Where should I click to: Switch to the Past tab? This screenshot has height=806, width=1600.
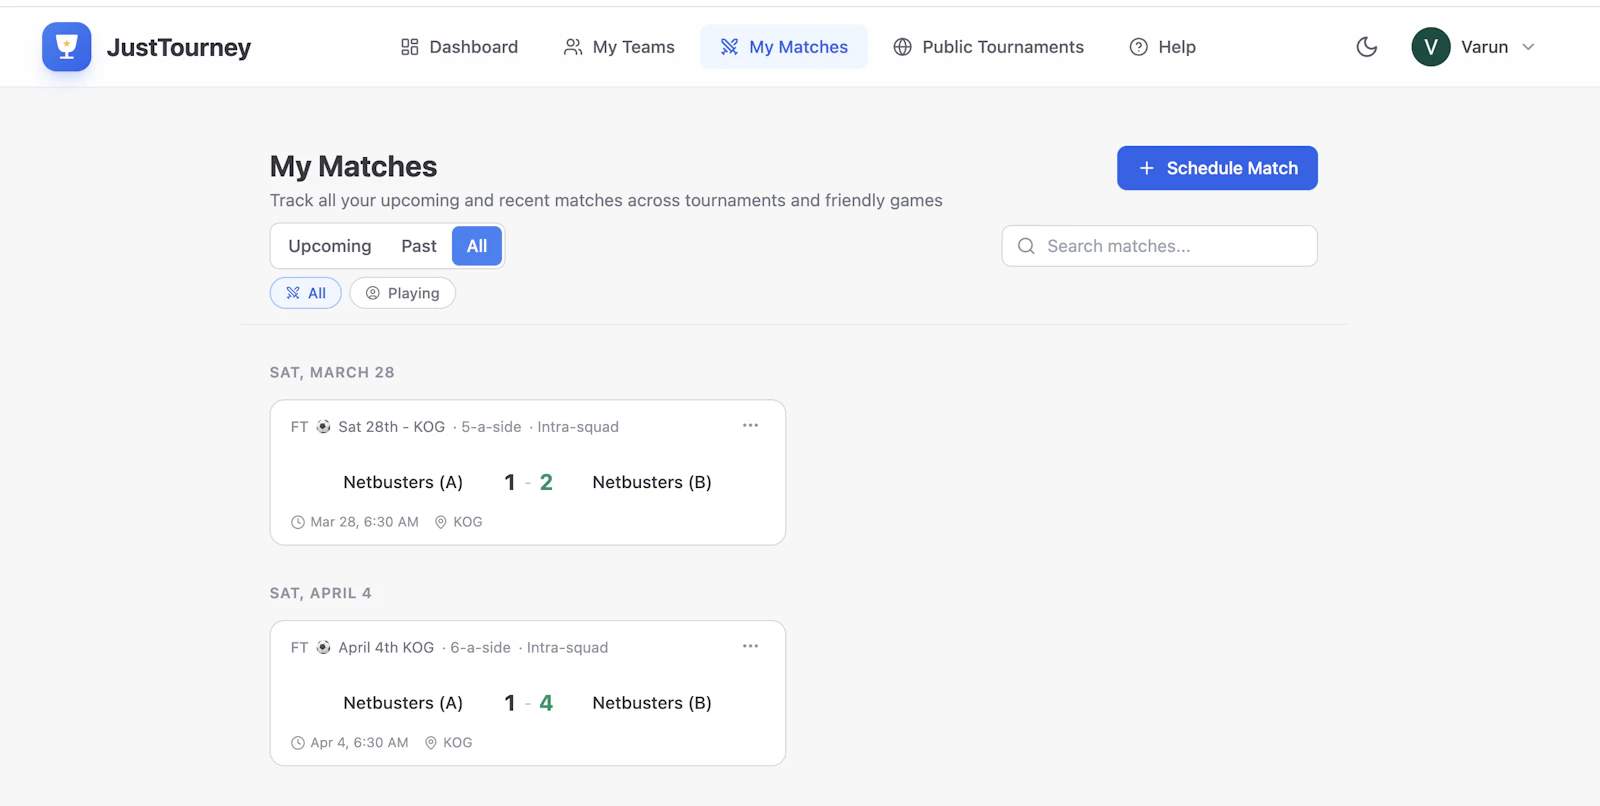point(419,246)
